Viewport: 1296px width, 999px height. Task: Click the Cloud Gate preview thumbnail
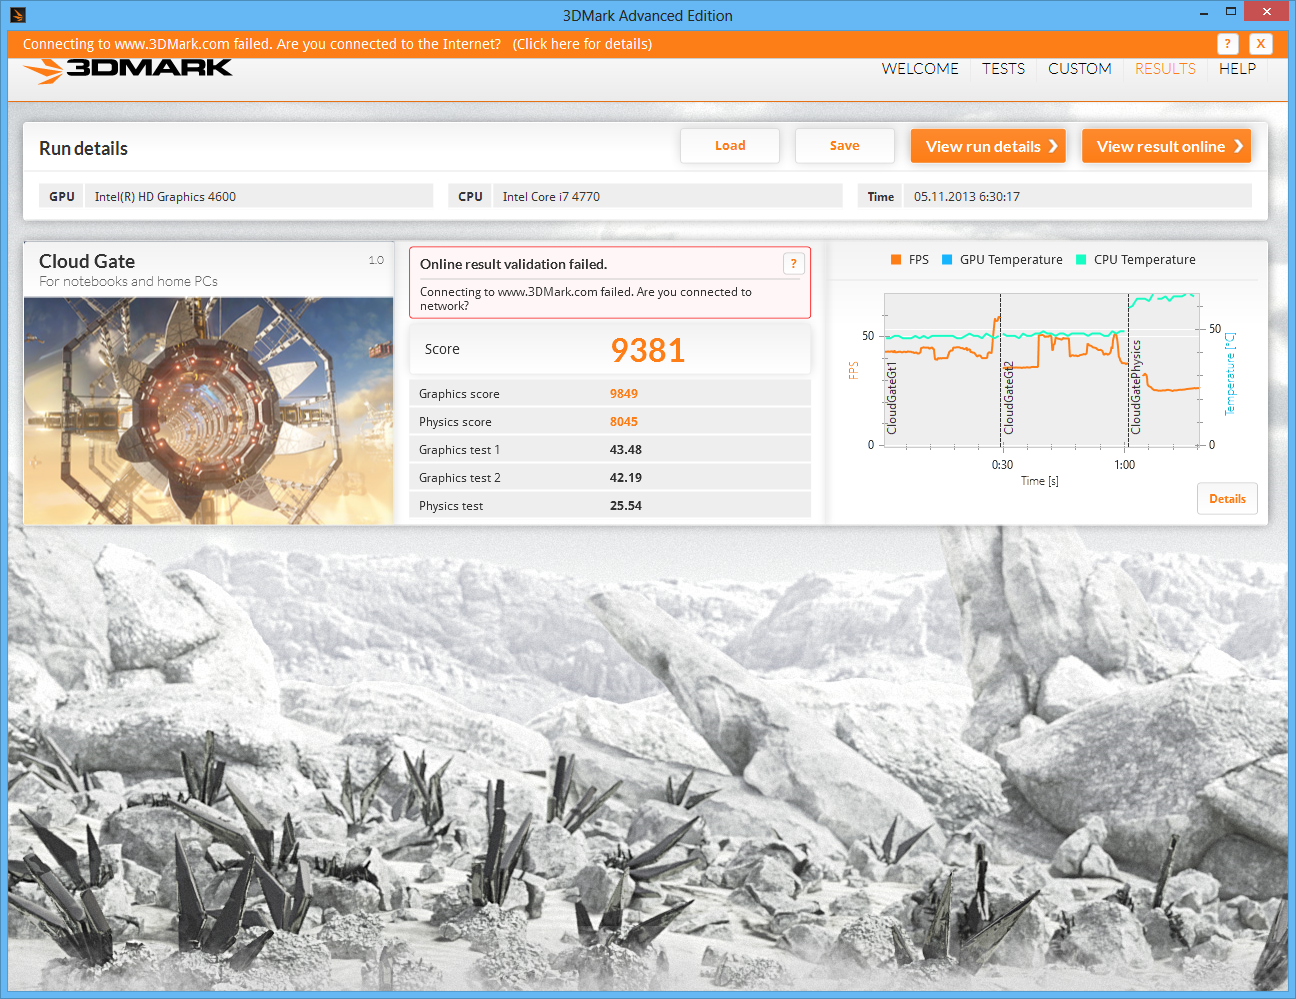coord(209,411)
